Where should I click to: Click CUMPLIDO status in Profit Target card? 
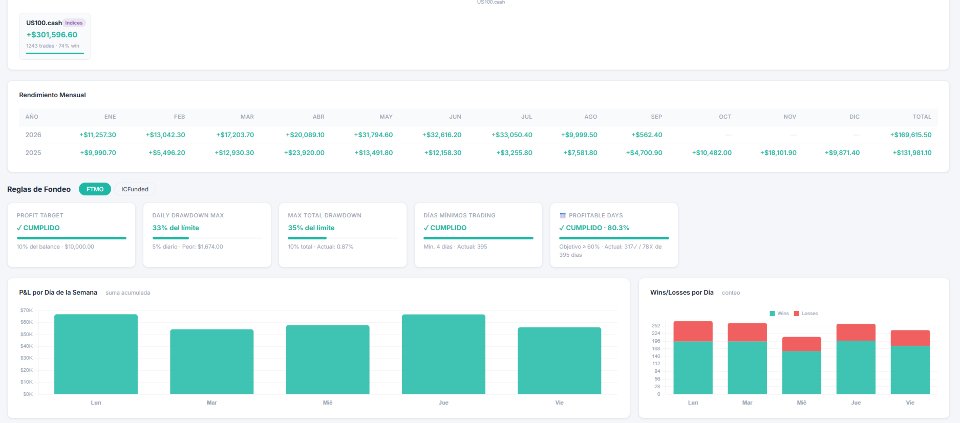[40, 228]
